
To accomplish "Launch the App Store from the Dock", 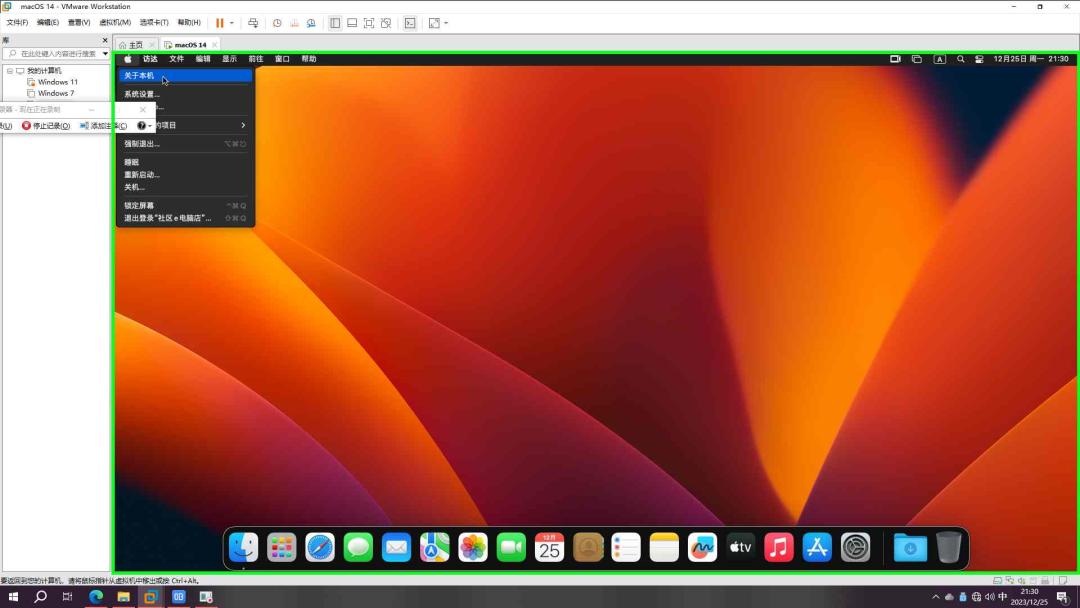I will point(816,547).
